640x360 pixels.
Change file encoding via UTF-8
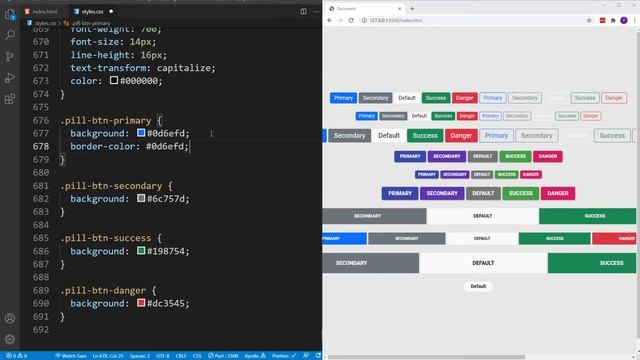pyautogui.click(x=162, y=356)
